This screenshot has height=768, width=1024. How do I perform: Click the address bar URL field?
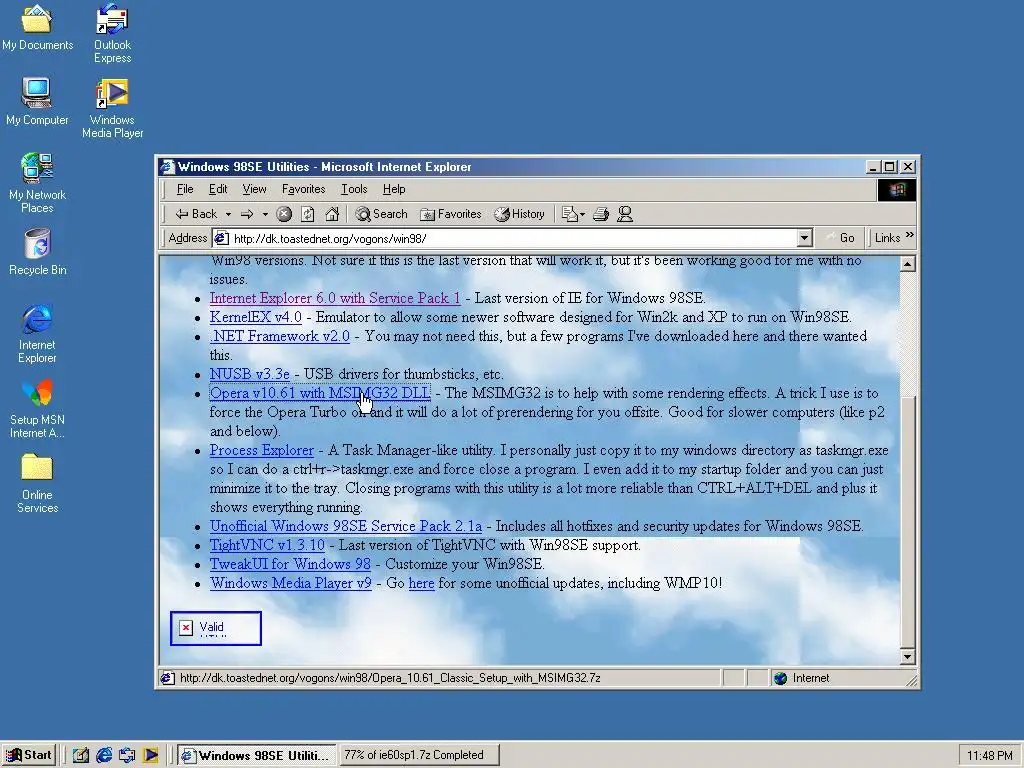pos(513,238)
